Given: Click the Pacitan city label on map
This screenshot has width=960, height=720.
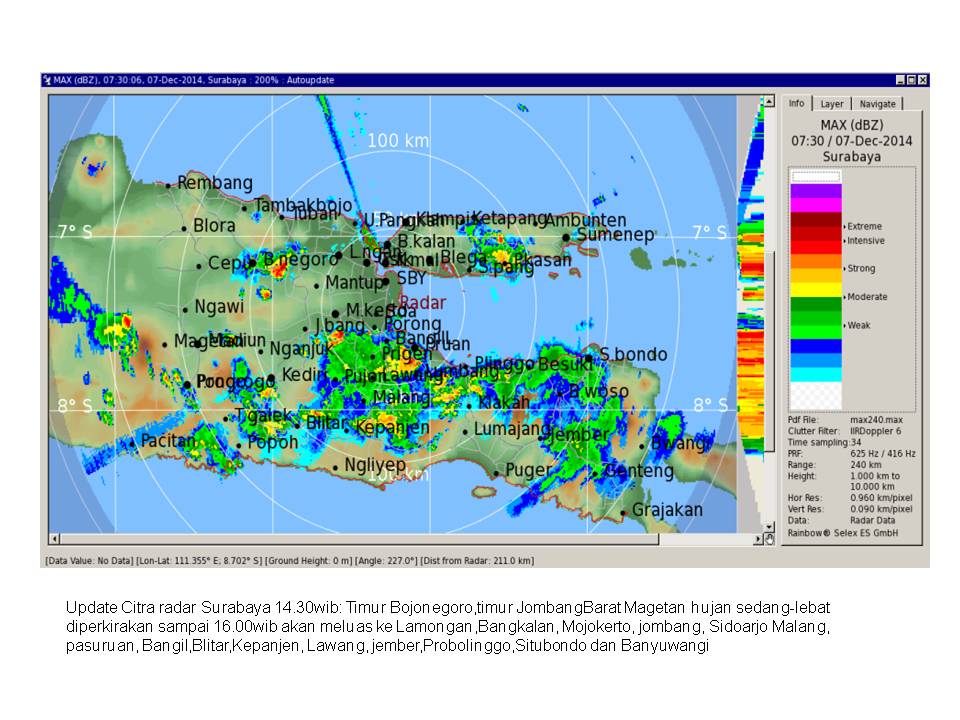Looking at the screenshot, I should click(x=168, y=440).
